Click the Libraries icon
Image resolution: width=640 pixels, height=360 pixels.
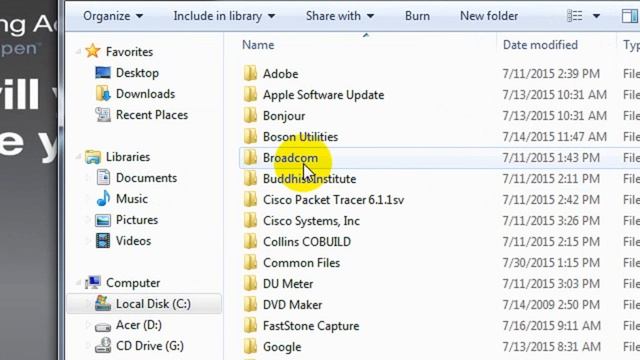[93, 157]
